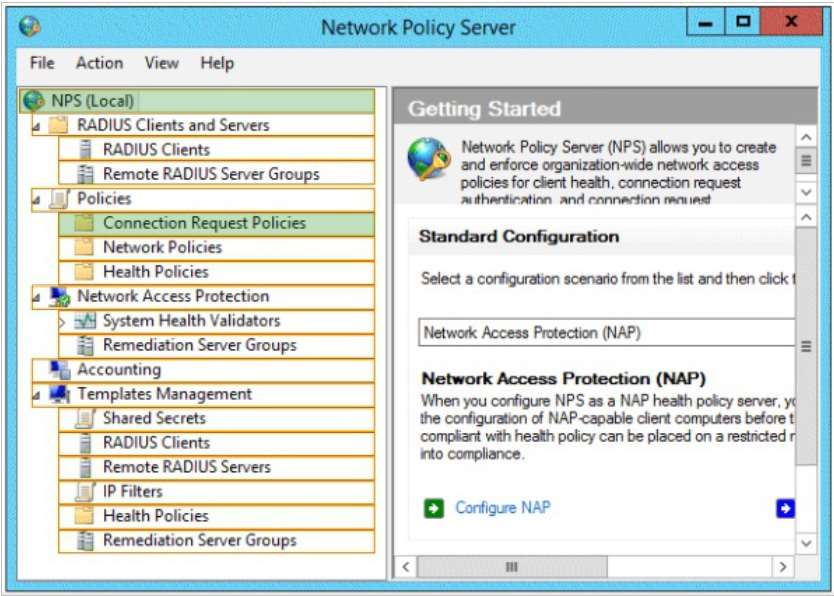Screen dimensions: 834x596
Task: Click the Getting Started header text
Action: (485, 109)
